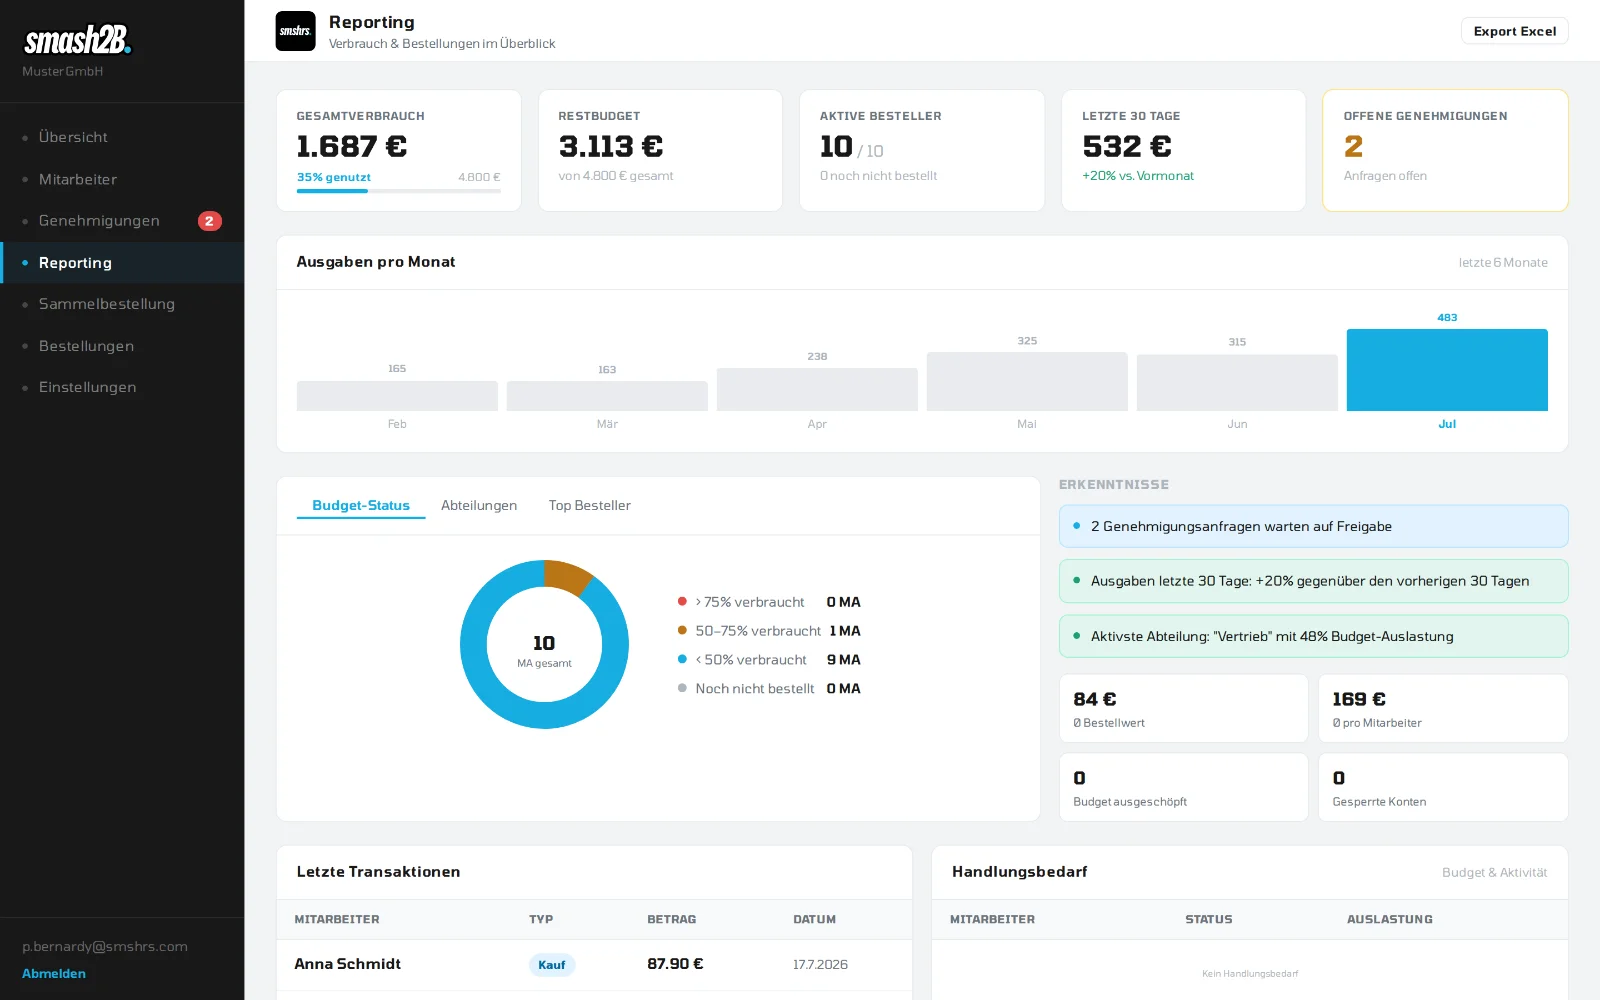Screen dimensions: 1600x1000
Task: Click the Feb bar in the chart
Action: (x=397, y=396)
